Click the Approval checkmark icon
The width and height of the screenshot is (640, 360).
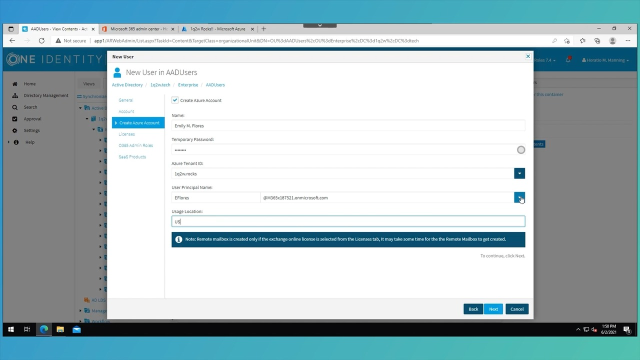[15, 119]
